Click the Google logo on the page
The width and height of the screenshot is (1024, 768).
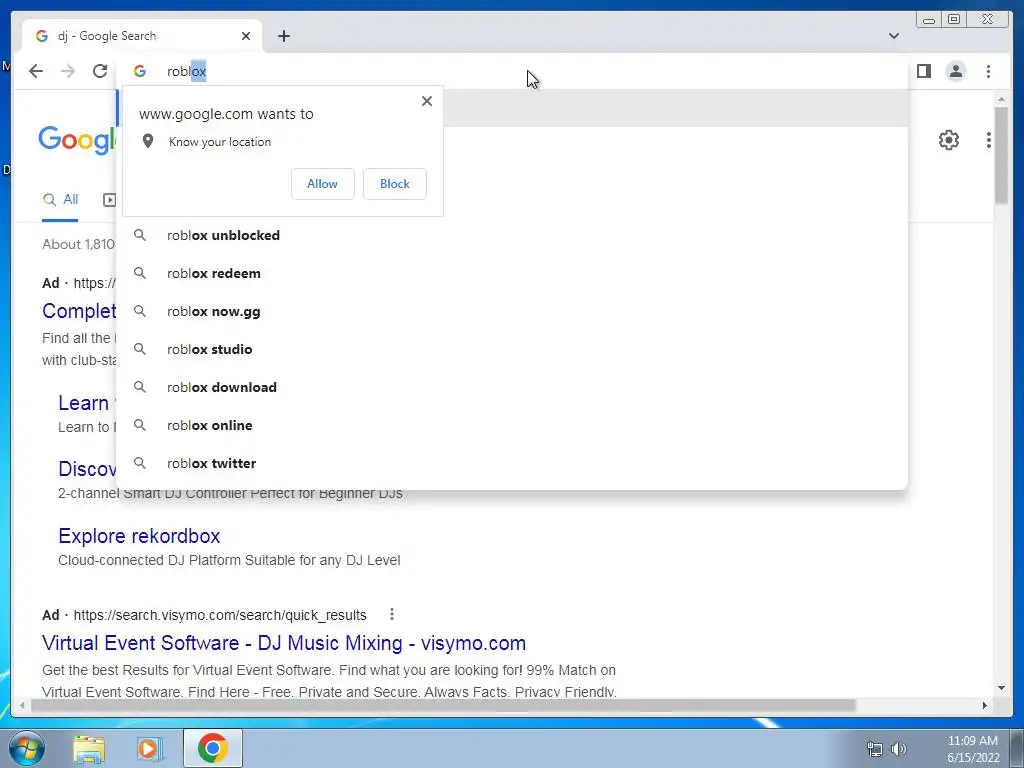pos(77,140)
